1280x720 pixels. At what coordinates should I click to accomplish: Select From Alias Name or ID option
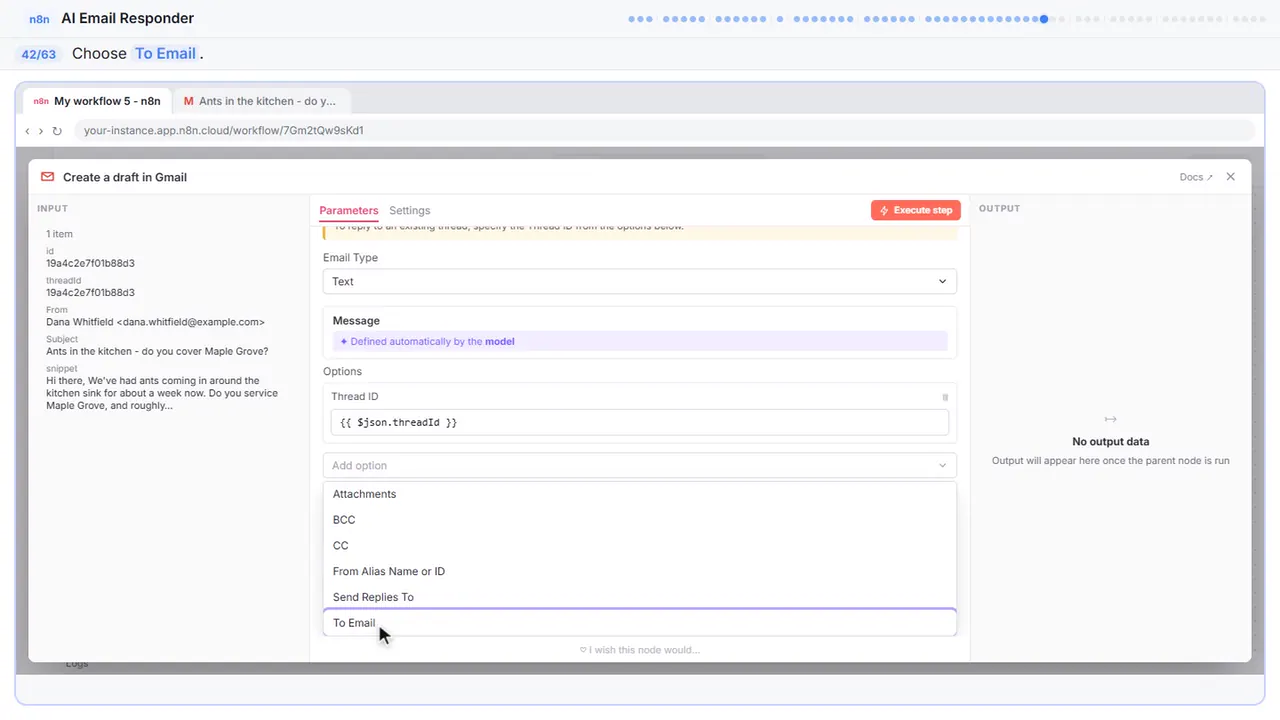pyautogui.click(x=640, y=572)
